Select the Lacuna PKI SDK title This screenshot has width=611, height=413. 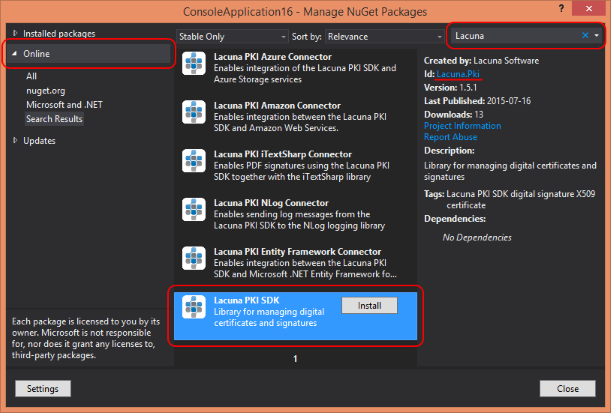click(x=246, y=300)
